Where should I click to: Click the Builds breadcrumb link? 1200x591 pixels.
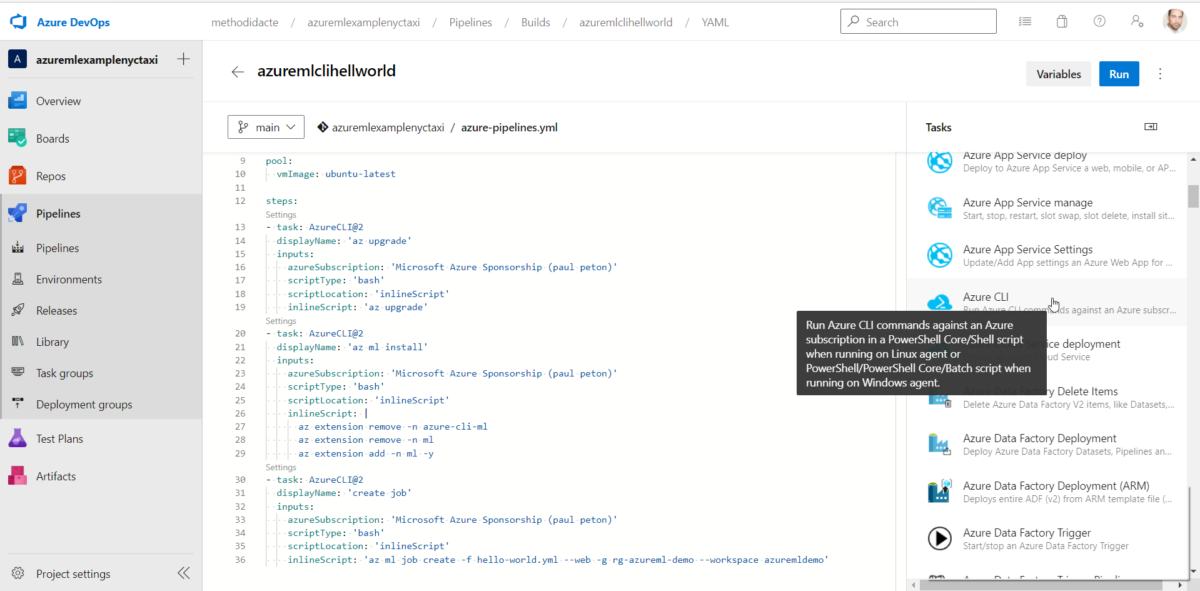point(535,21)
